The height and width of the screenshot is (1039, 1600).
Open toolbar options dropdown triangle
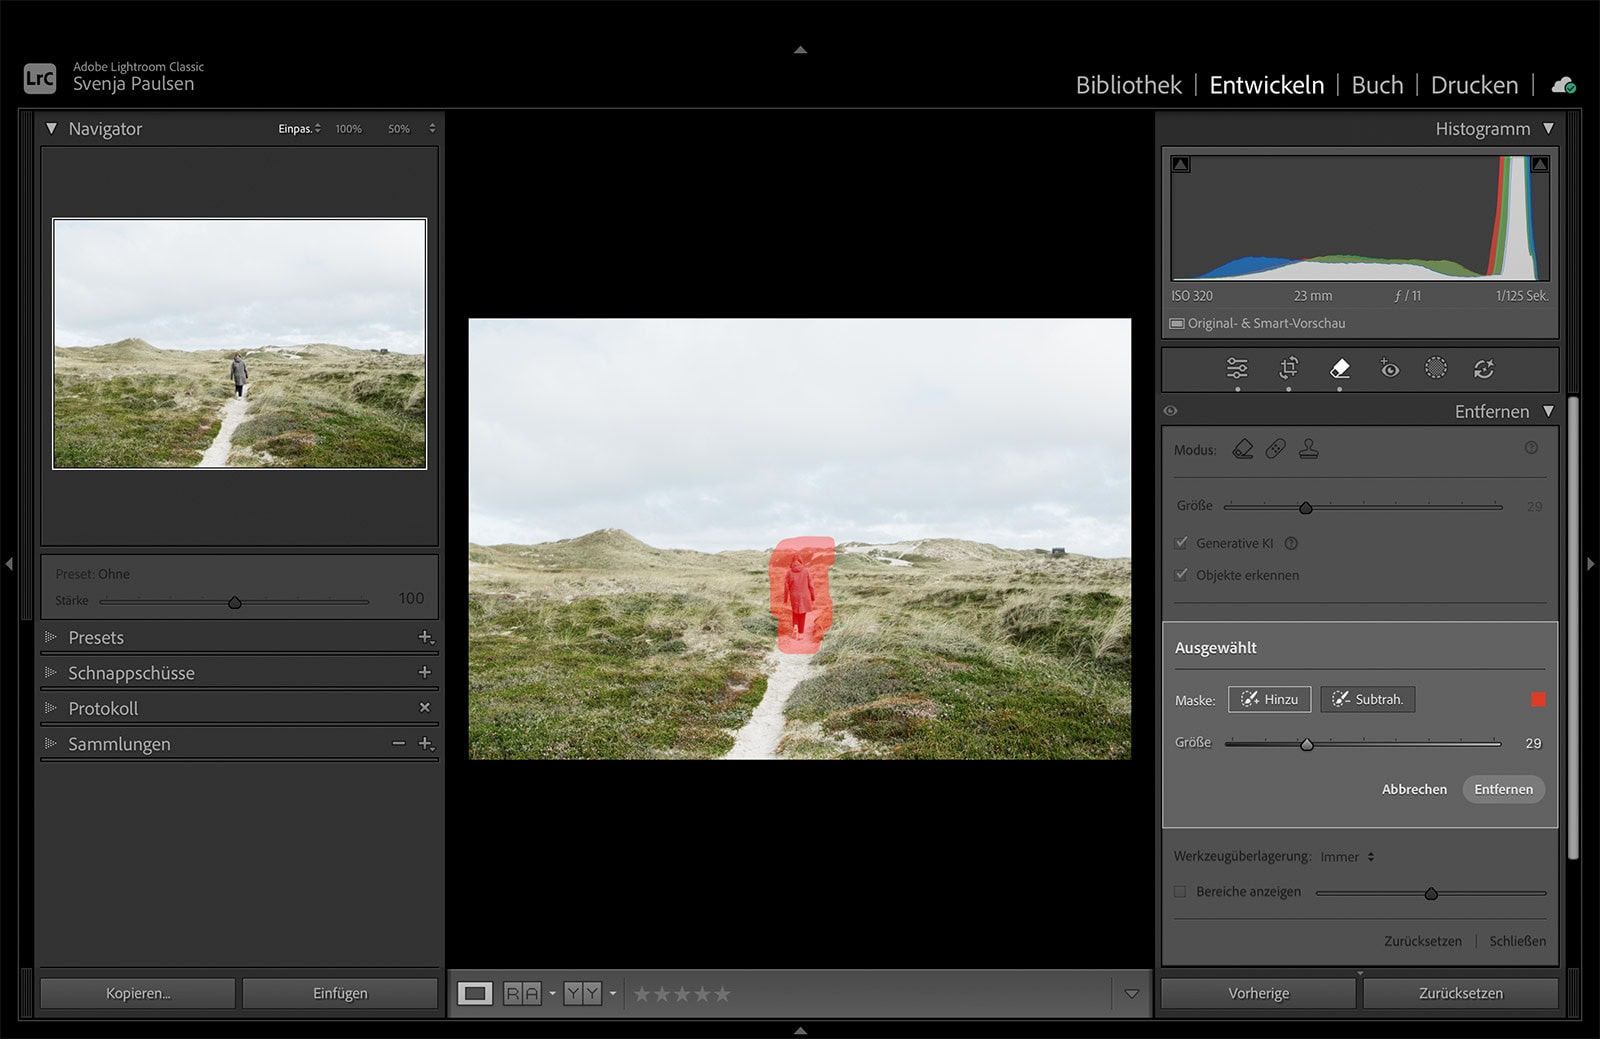pyautogui.click(x=1132, y=994)
